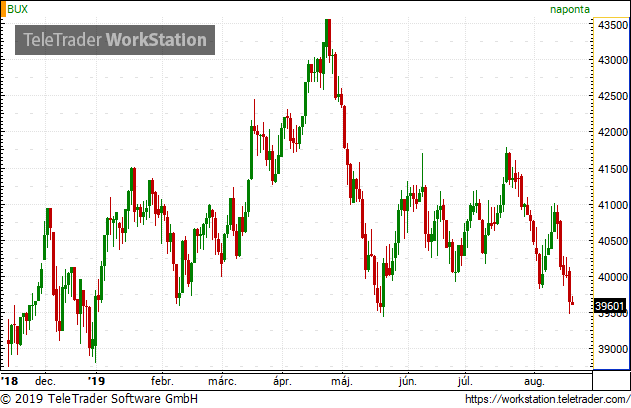
Task: Click the 39000 price axis label
Action: click(x=612, y=349)
